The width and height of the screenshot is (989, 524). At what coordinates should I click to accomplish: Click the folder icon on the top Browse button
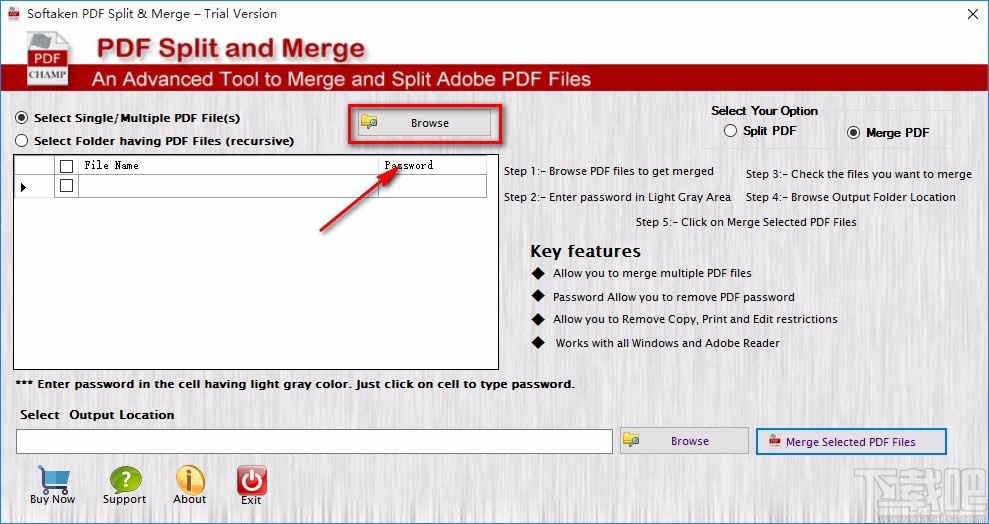tap(369, 122)
